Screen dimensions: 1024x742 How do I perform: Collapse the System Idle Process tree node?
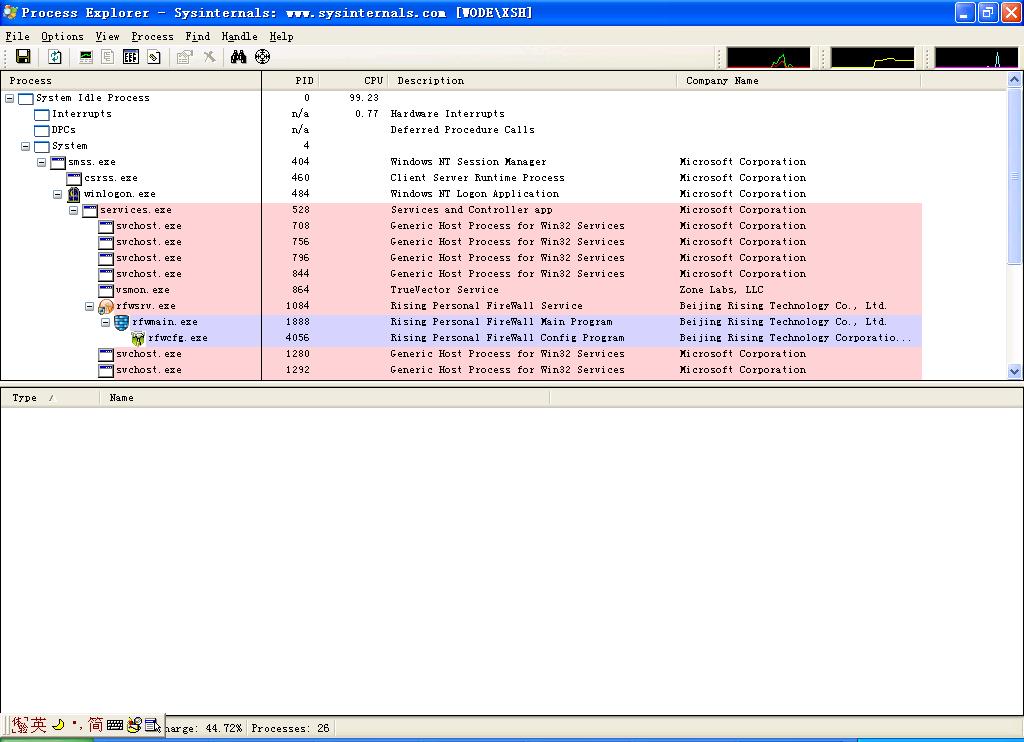(x=10, y=98)
